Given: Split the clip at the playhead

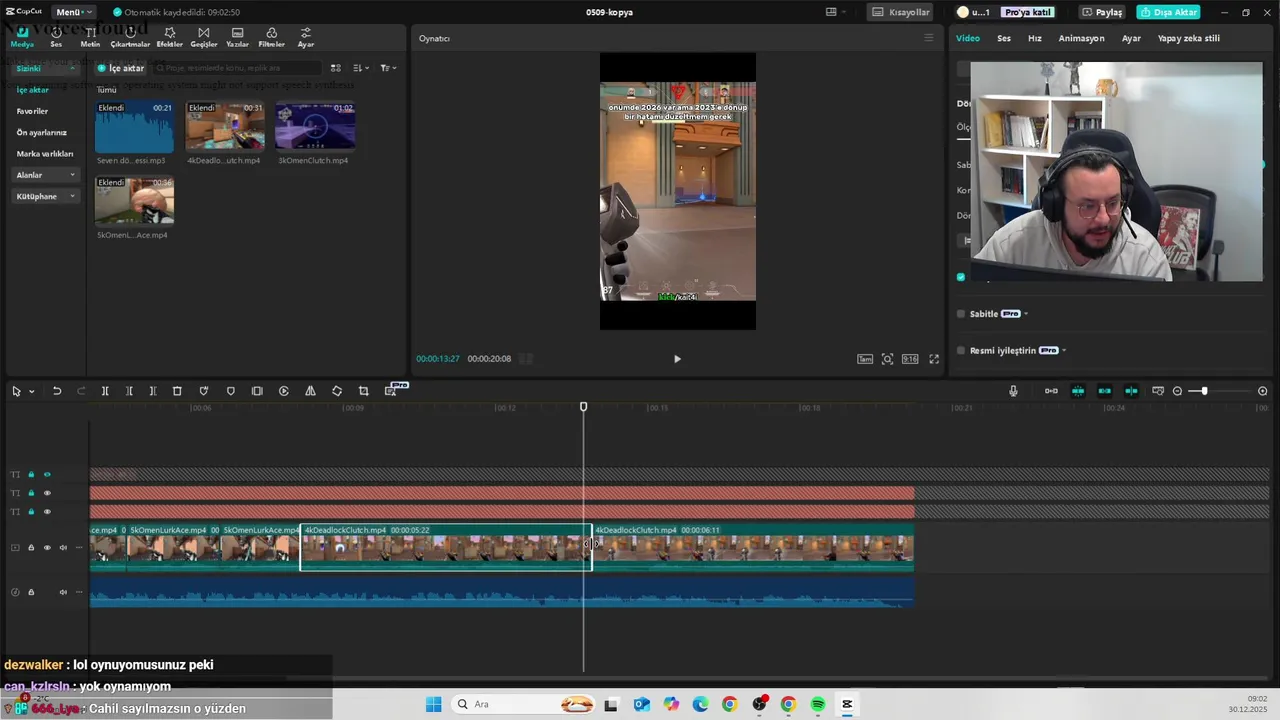Looking at the screenshot, I should pos(105,391).
